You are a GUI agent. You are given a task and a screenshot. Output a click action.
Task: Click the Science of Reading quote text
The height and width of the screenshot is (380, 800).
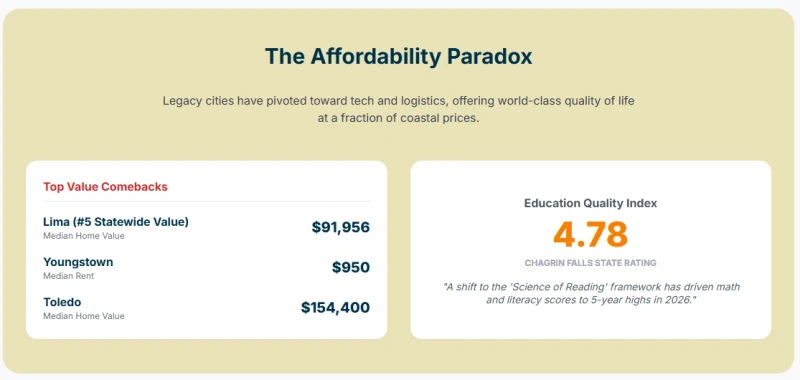(x=591, y=293)
